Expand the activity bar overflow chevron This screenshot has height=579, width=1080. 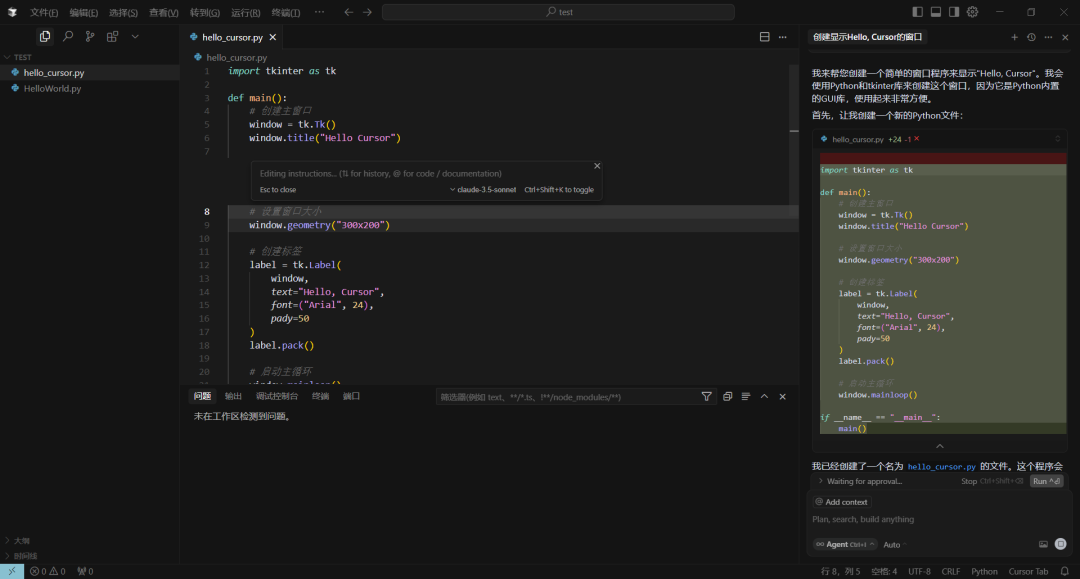pyautogui.click(x=135, y=36)
